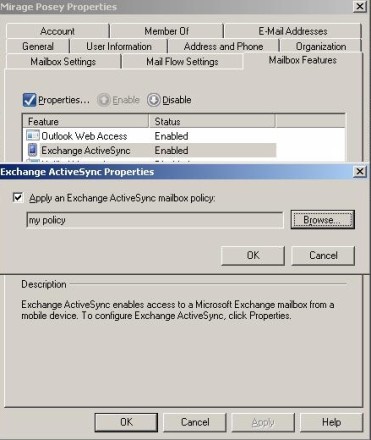Select the Outlook Web Access row text

pos(84,136)
